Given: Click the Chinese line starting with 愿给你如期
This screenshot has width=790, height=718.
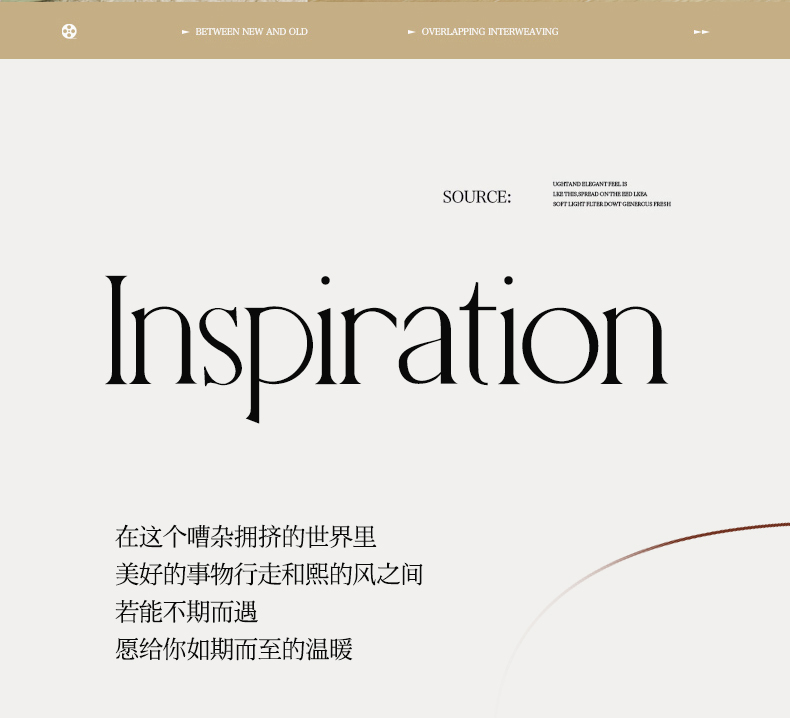Looking at the screenshot, I should click(234, 650).
